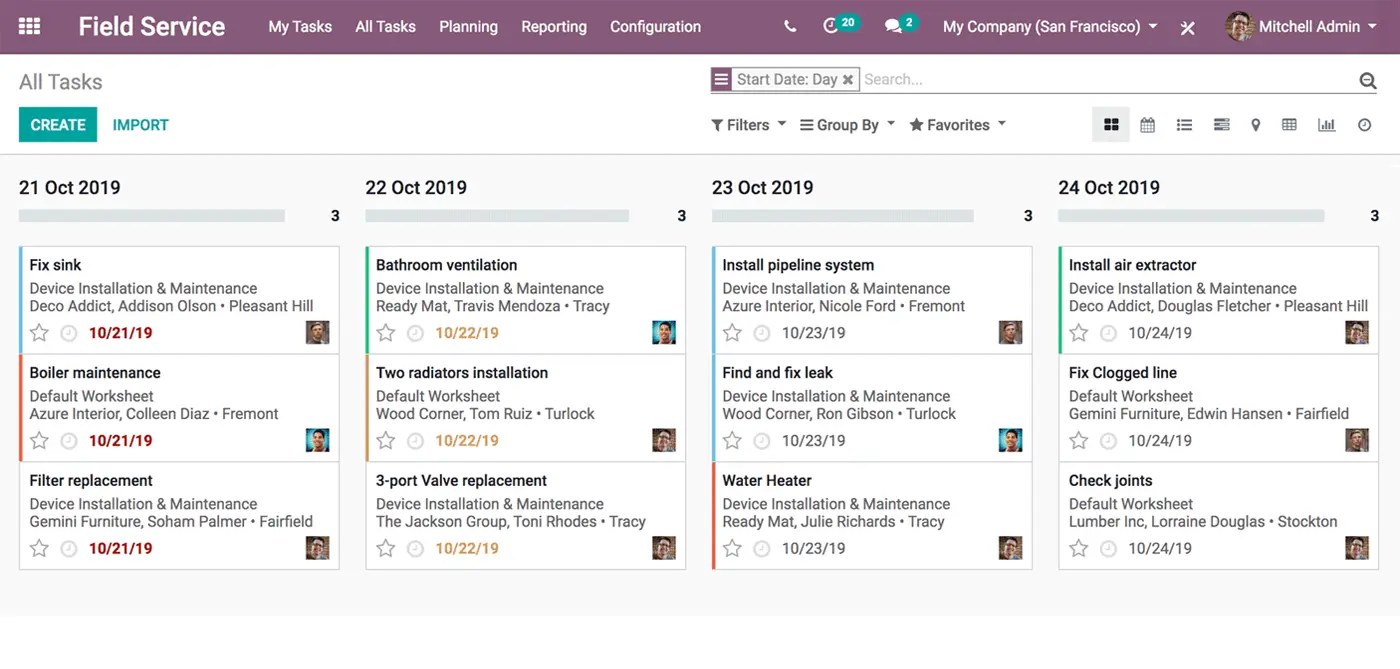This screenshot has width=1400, height=669.
Task: Open the Group By dropdown
Action: point(847,125)
